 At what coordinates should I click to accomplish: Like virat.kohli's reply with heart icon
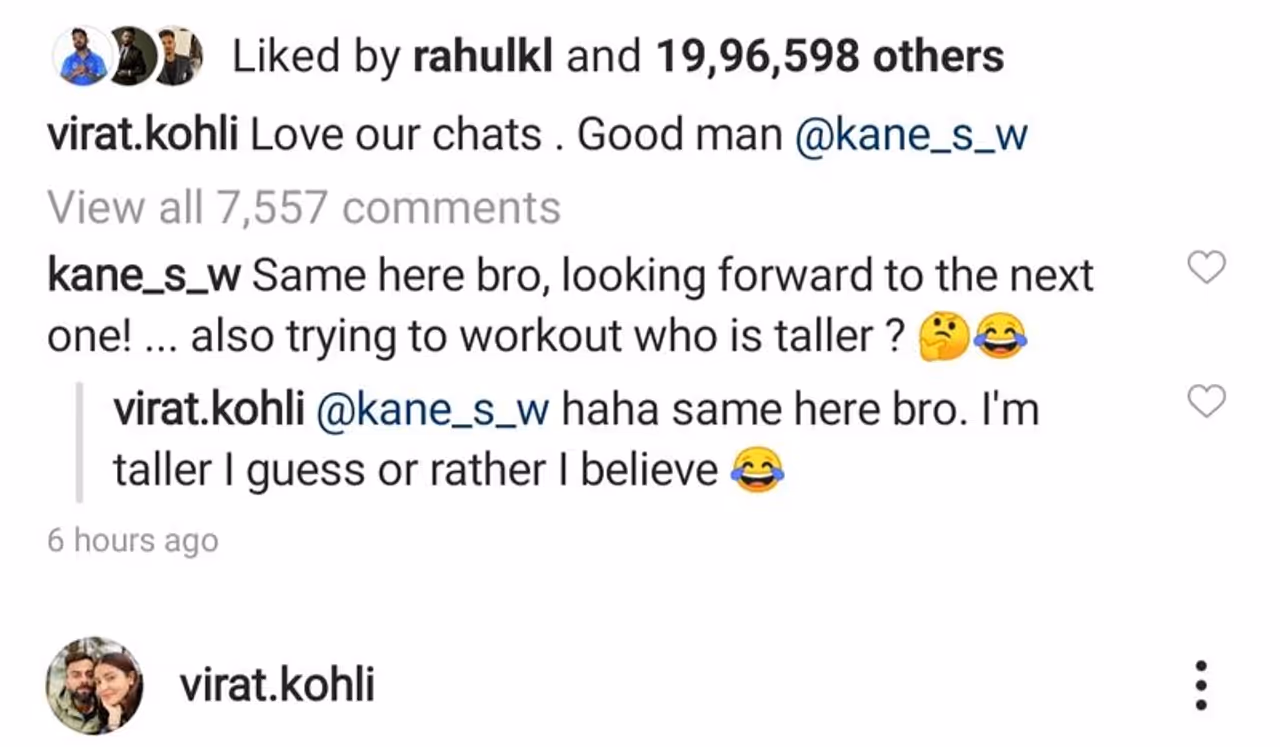[1206, 402]
